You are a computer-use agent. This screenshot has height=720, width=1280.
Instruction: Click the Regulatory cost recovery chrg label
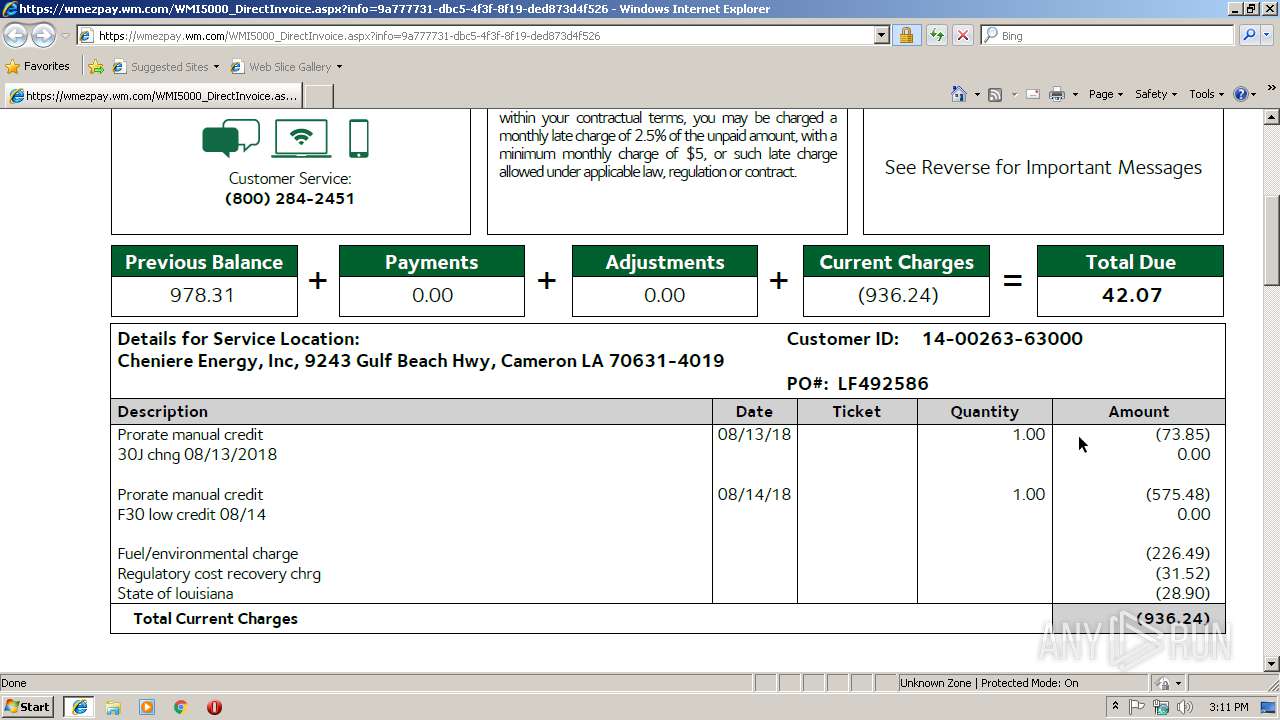coord(219,574)
